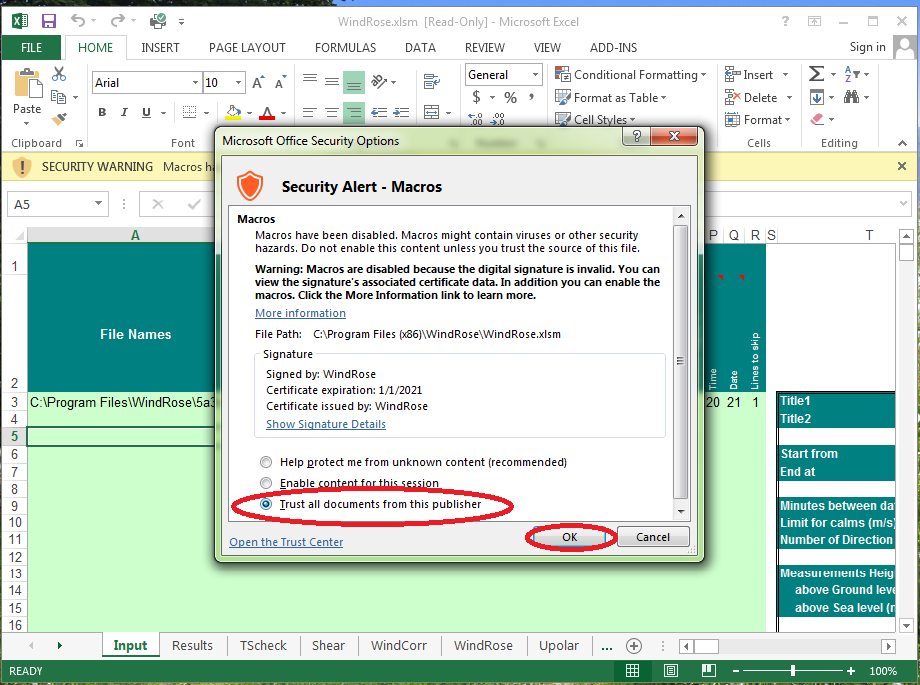This screenshot has width=920, height=685.
Task: Select Trust all documents from this publisher
Action: click(266, 504)
